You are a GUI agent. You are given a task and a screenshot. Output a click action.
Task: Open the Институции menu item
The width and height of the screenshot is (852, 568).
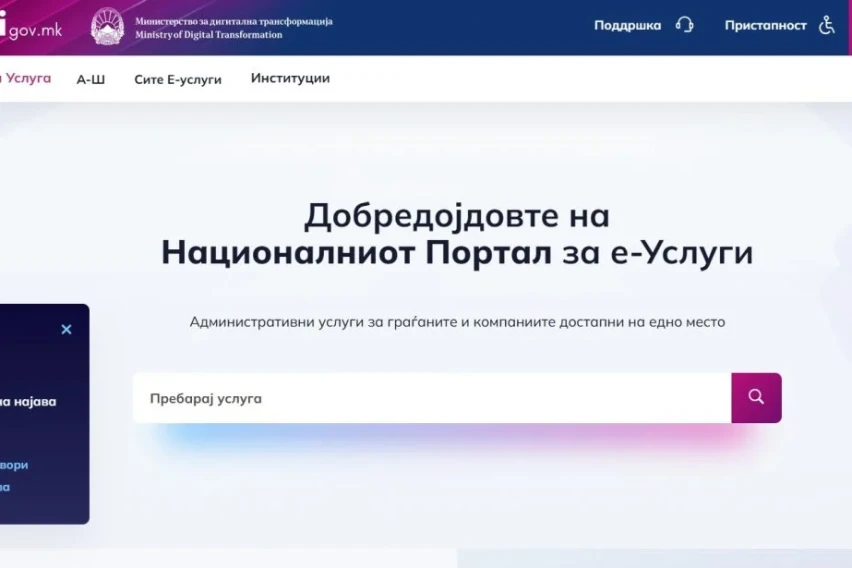point(290,78)
